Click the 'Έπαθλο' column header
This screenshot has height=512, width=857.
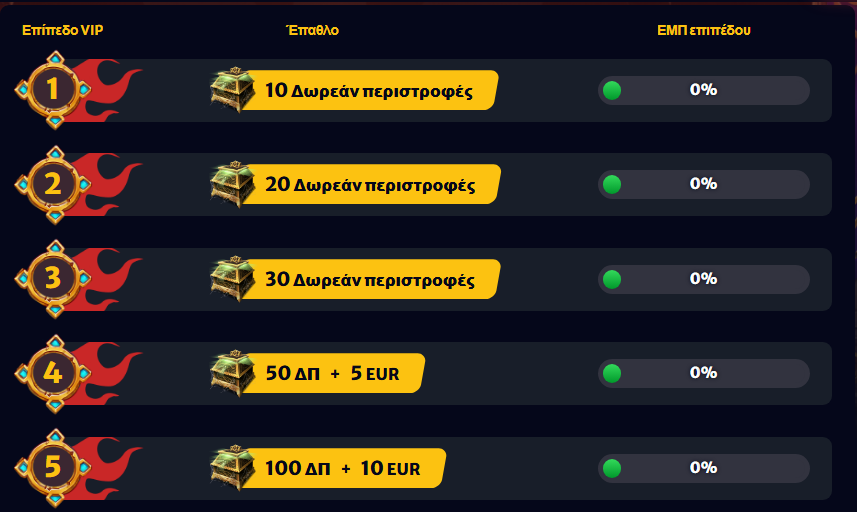(x=312, y=30)
